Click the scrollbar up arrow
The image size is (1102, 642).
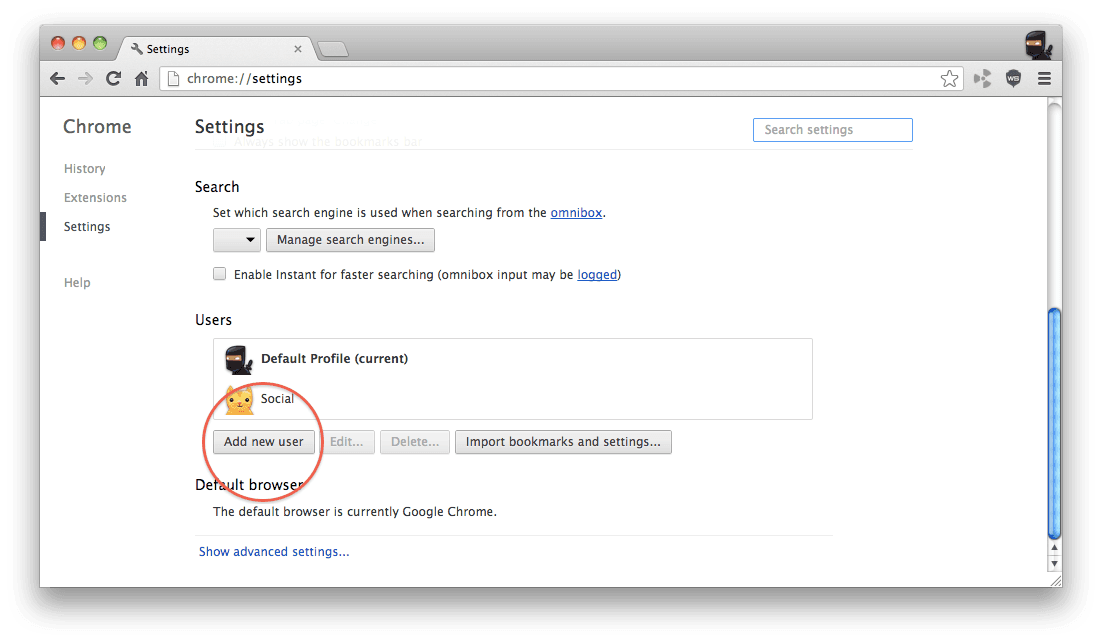1054,547
